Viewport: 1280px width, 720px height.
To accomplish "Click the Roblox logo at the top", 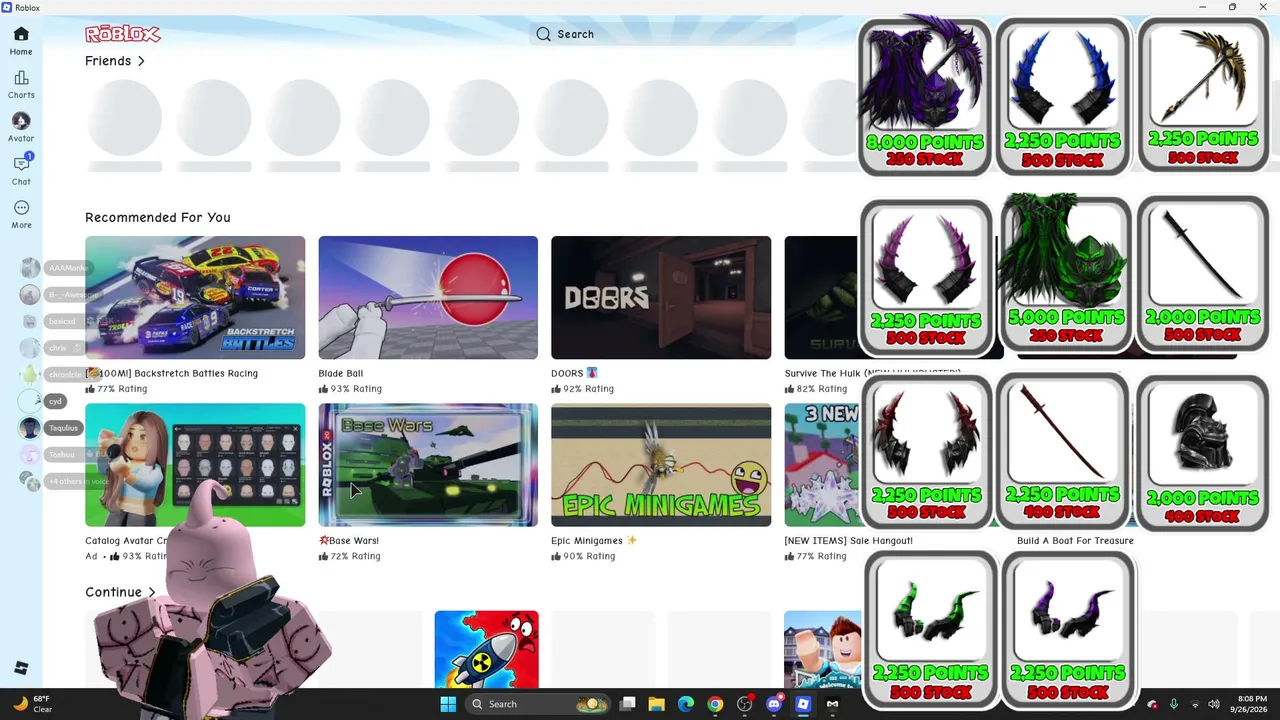I will tap(123, 34).
